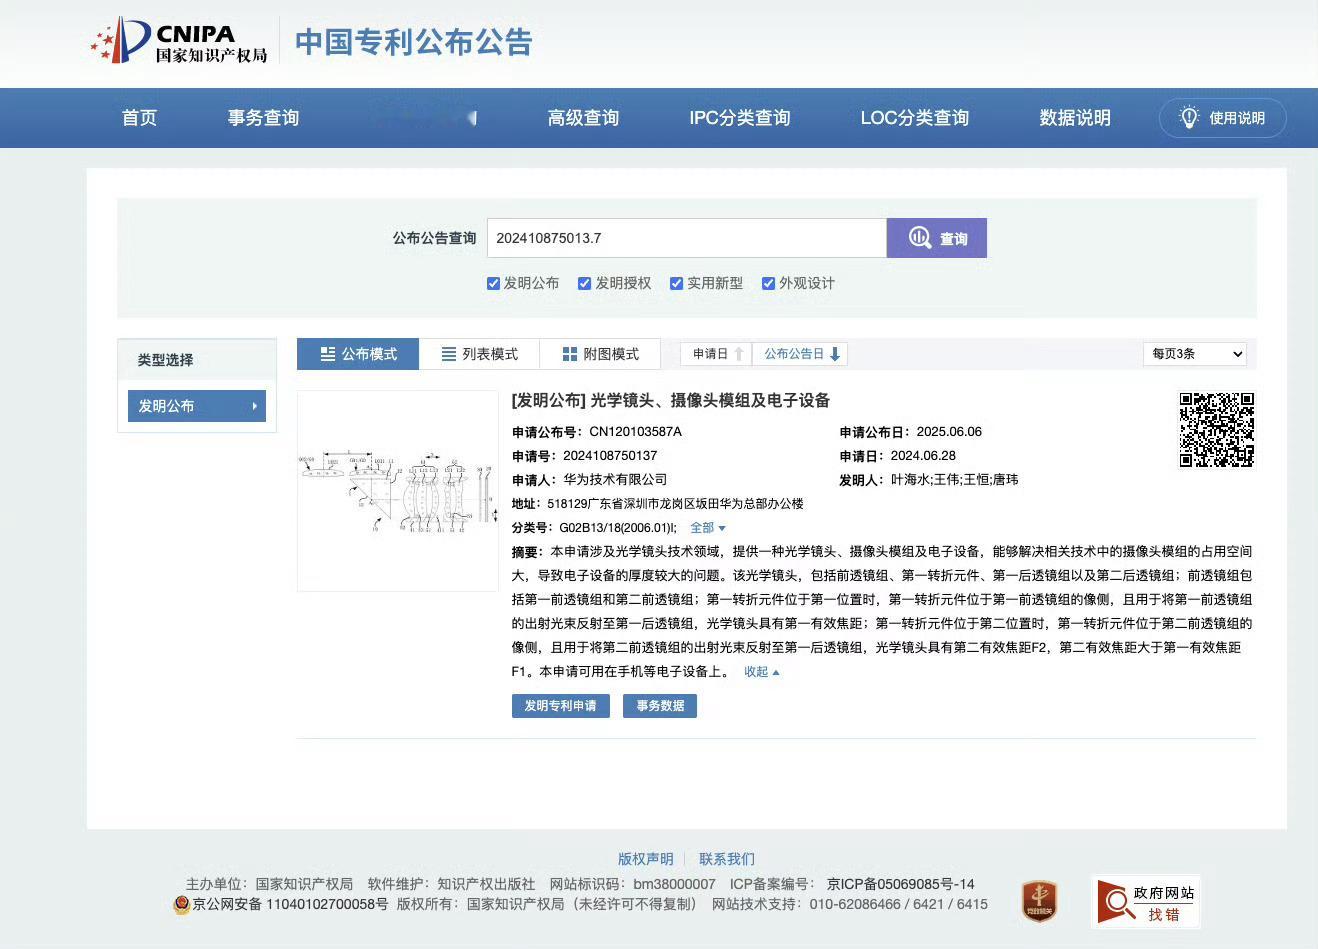
Task: Collapse abstract with 收起
Action: (762, 672)
